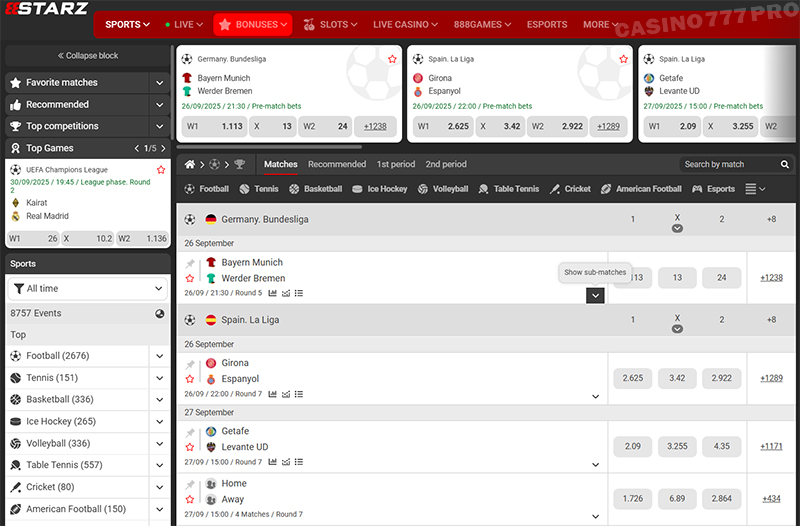The image size is (800, 526).
Task: Favorite Bayern Munich match in list star
Action: [190, 279]
